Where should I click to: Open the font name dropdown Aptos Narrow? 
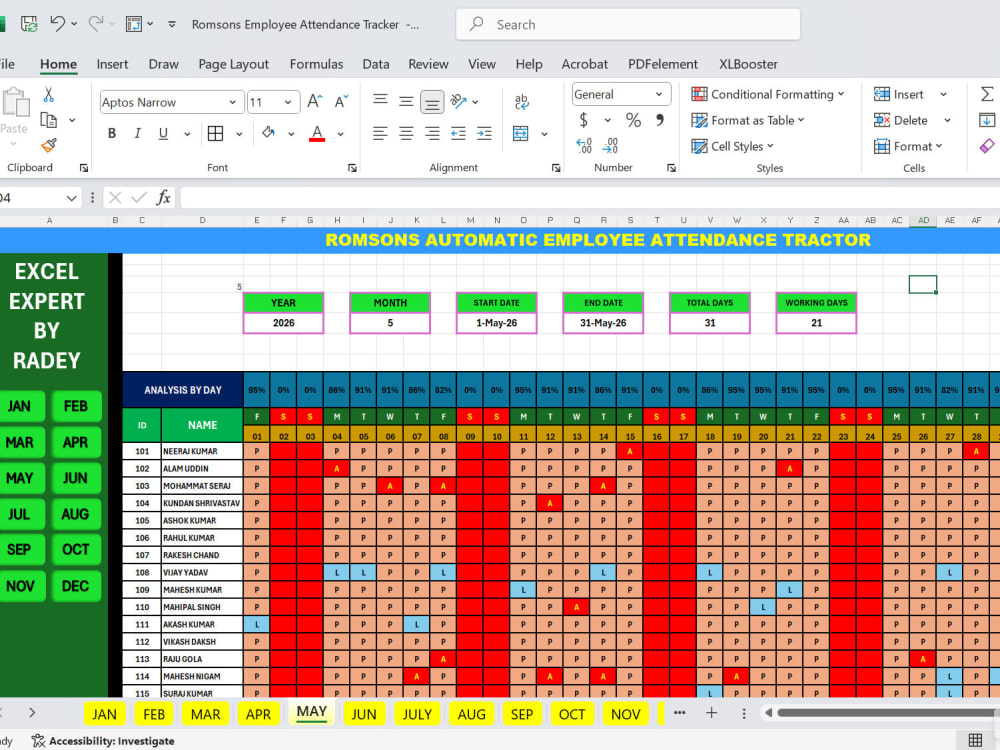(233, 102)
